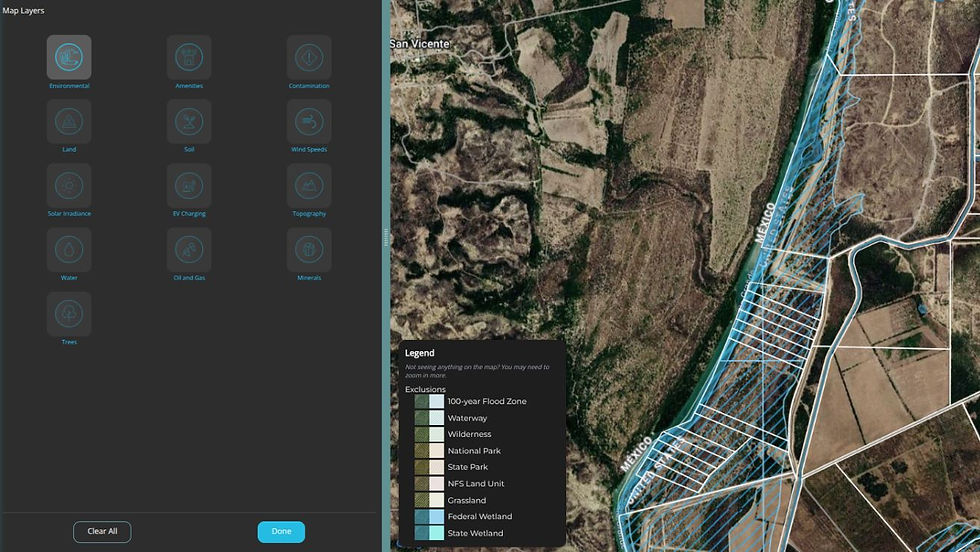Activate the Soil layer icon

tap(189, 121)
